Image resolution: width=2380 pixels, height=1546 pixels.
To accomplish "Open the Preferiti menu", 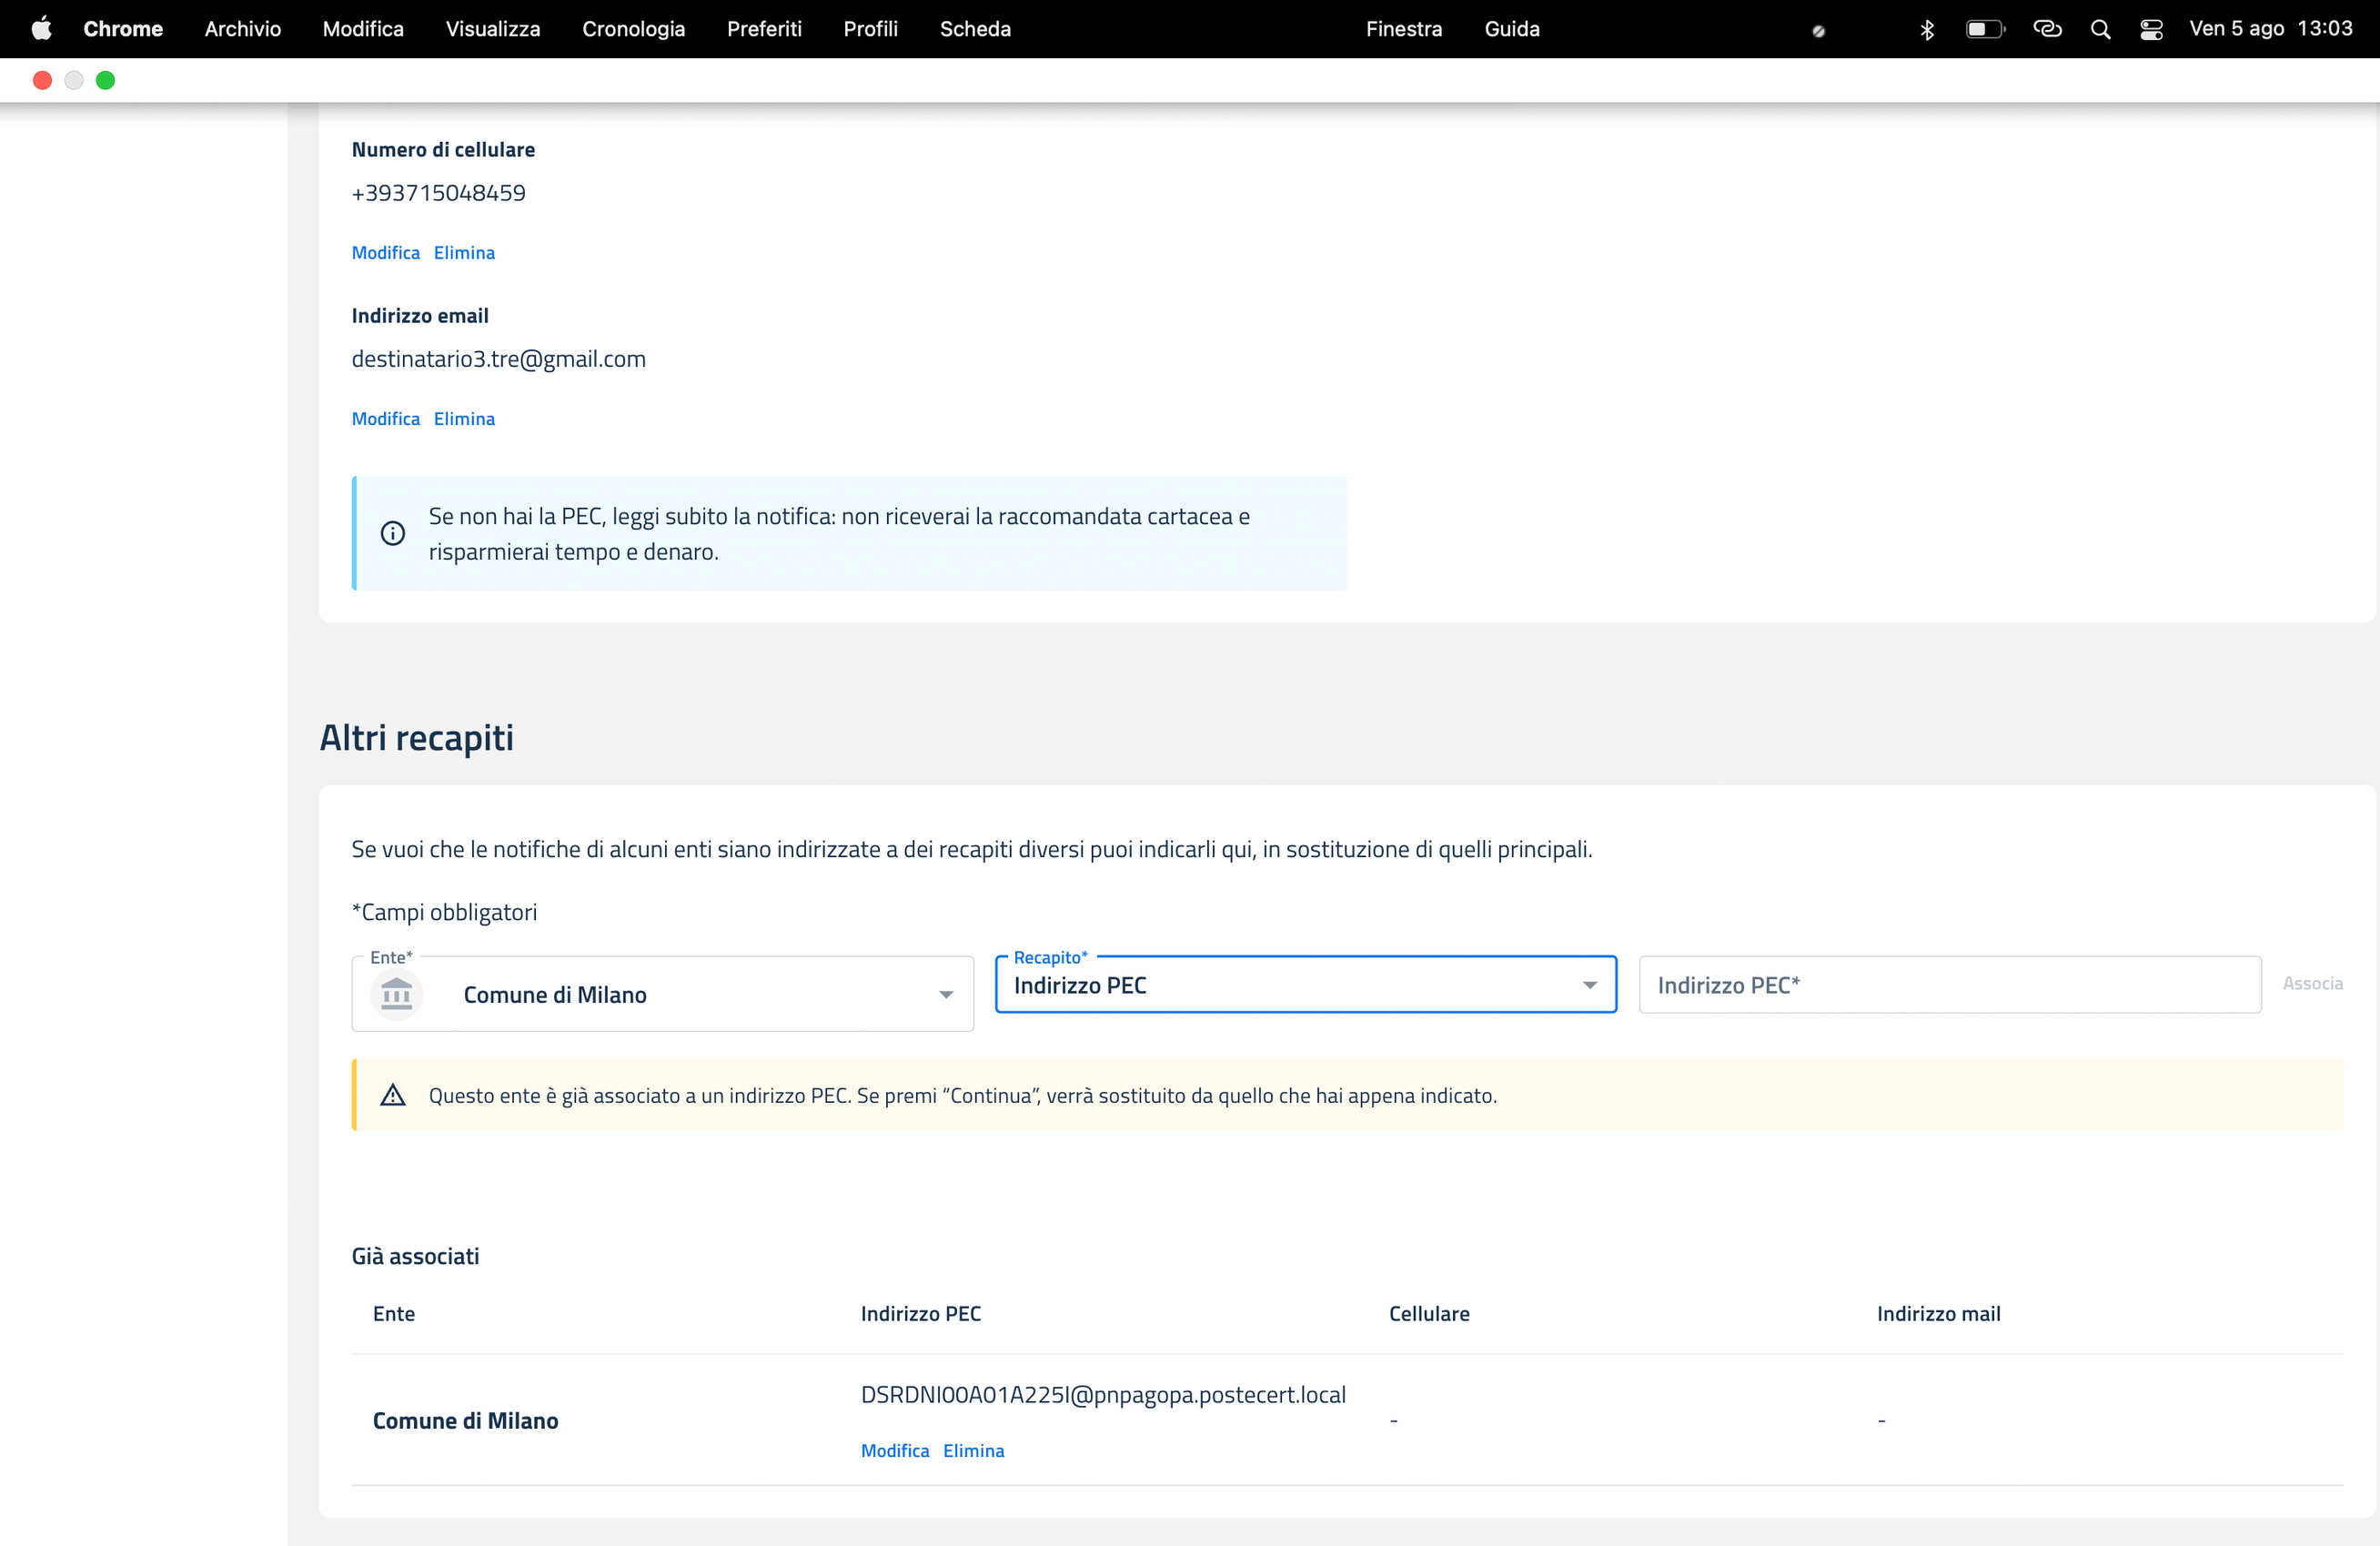I will [x=764, y=29].
